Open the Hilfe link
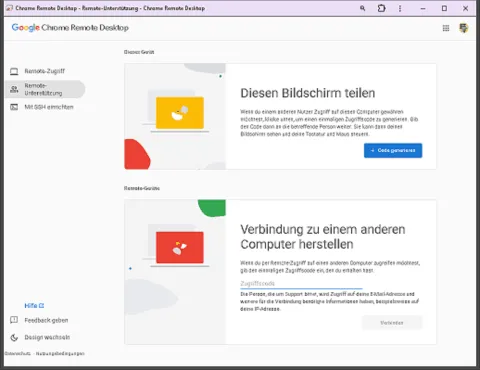 (x=34, y=305)
